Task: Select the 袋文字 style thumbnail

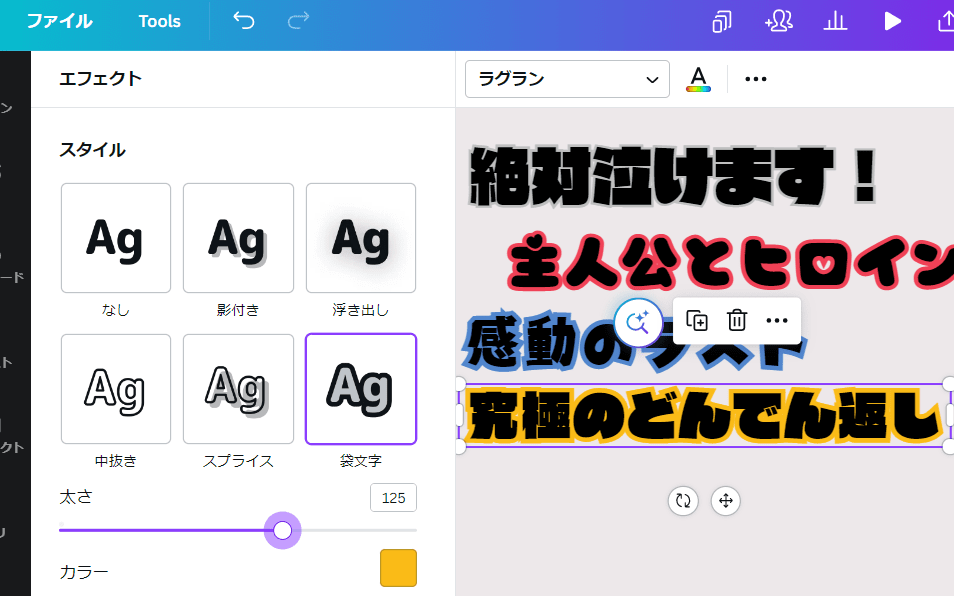Action: click(x=361, y=389)
